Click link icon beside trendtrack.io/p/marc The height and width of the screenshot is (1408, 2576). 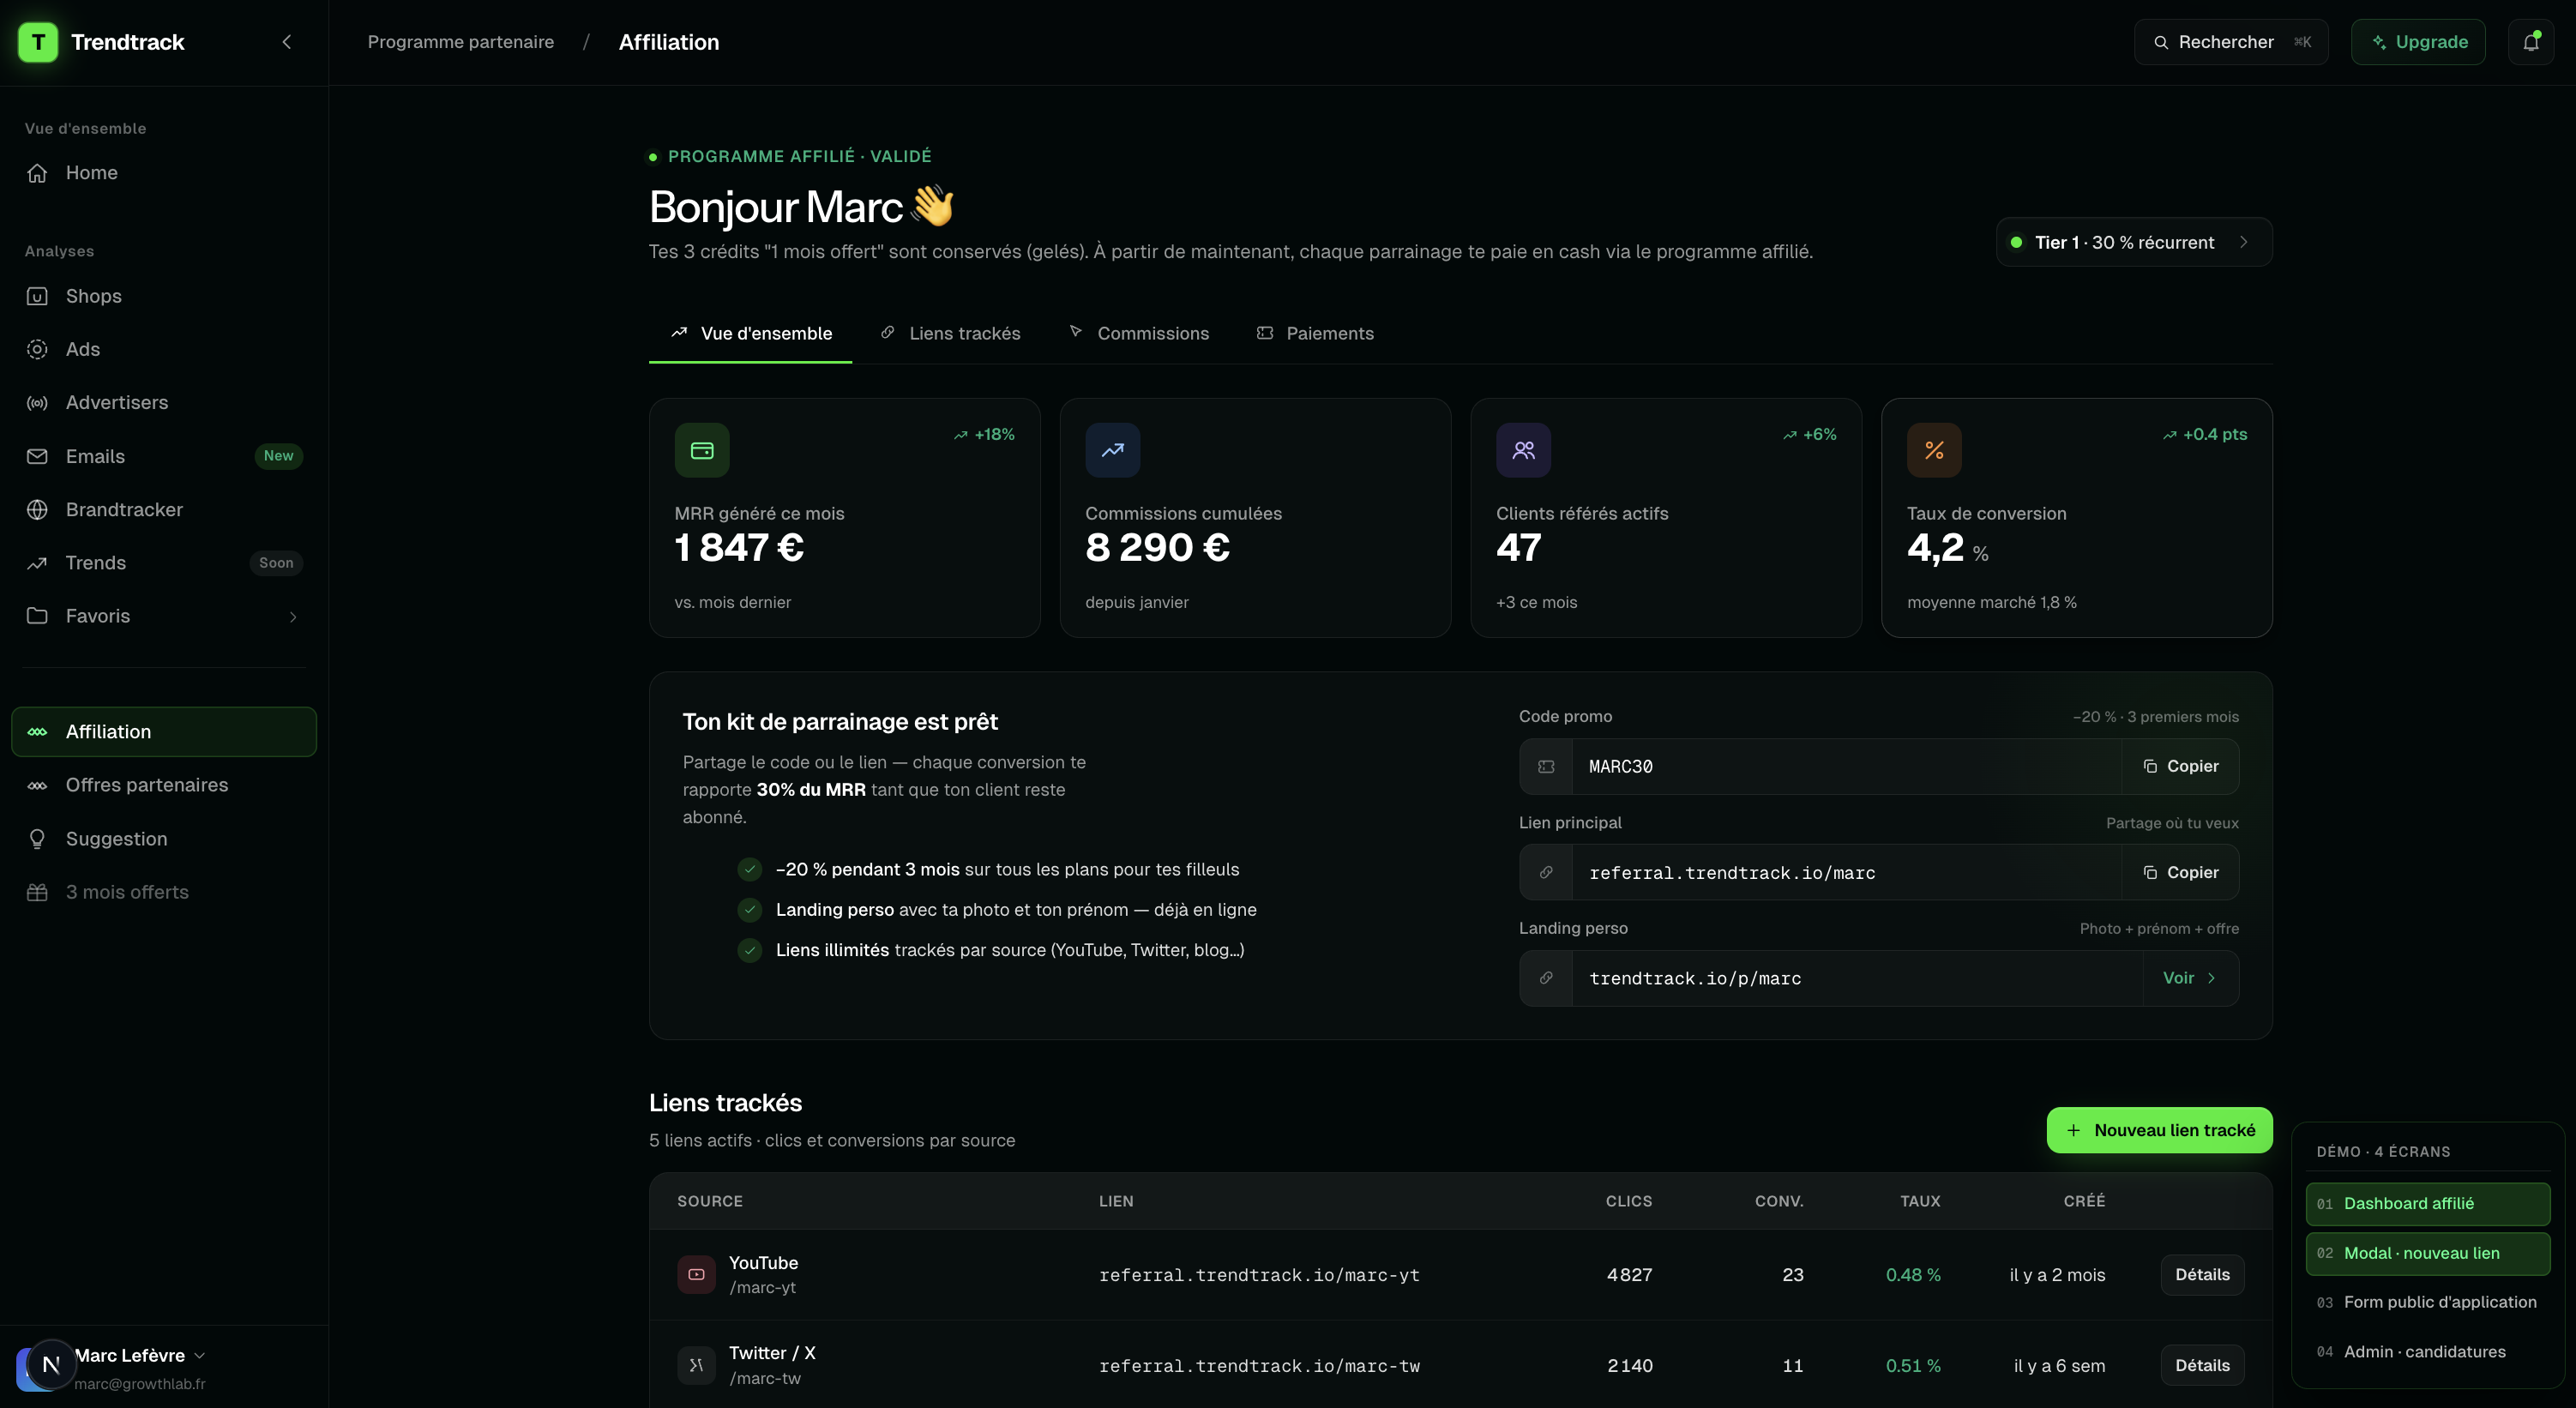[x=1546, y=979]
